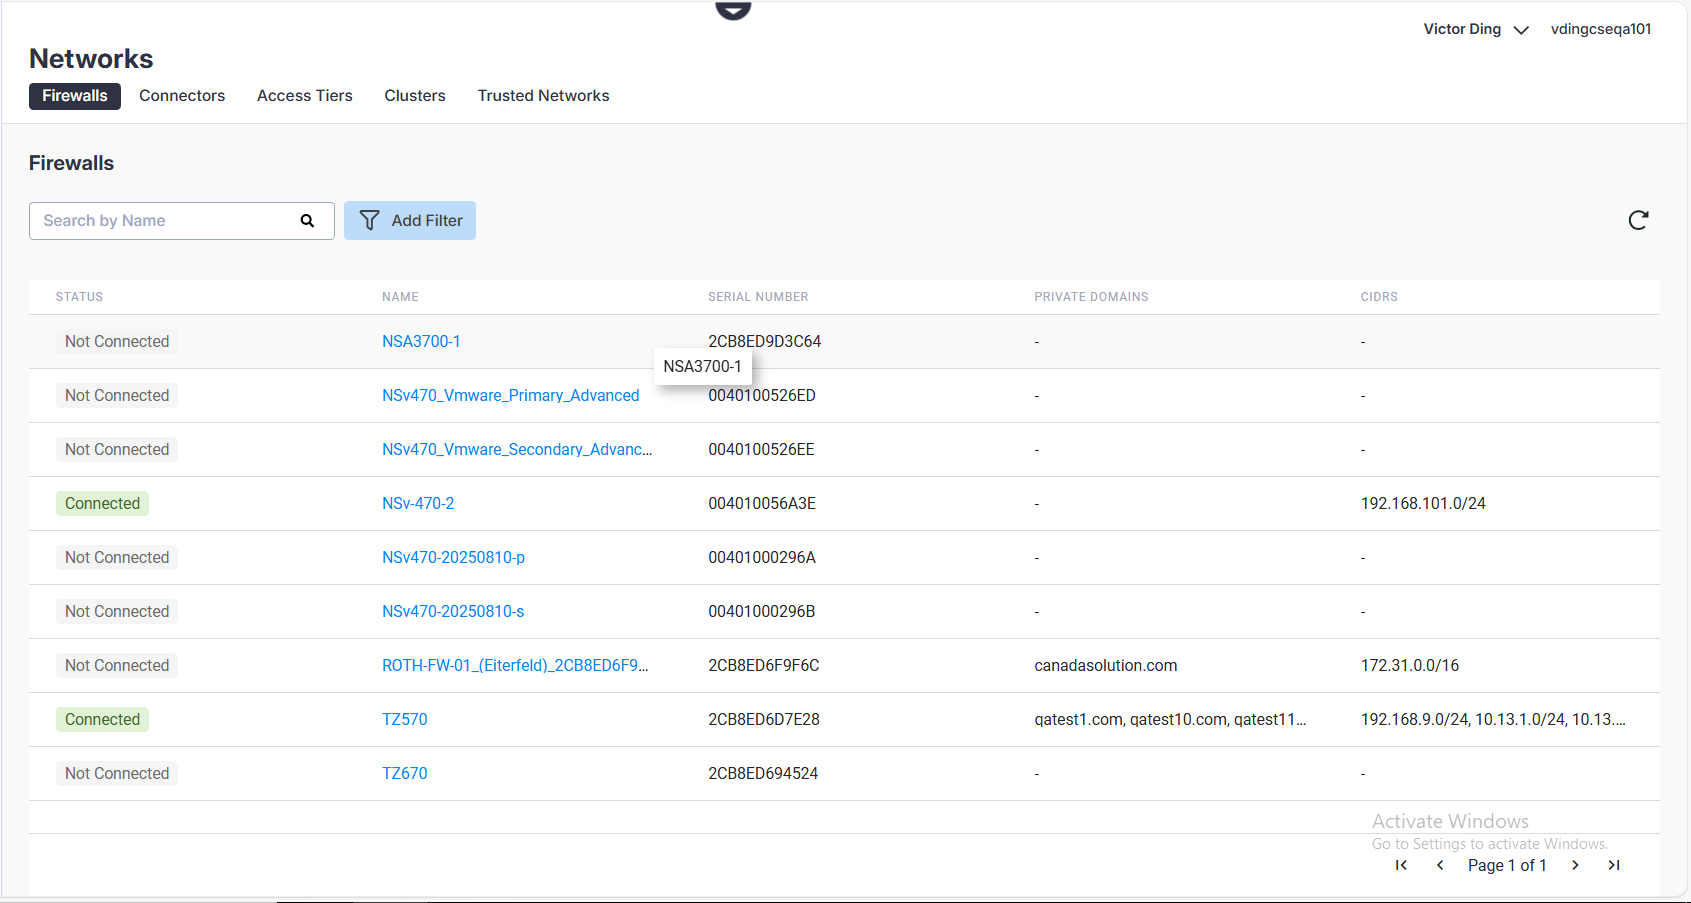Screen dimensions: 1691x903
Task: Click the refresh icon above the table
Action: (1638, 220)
